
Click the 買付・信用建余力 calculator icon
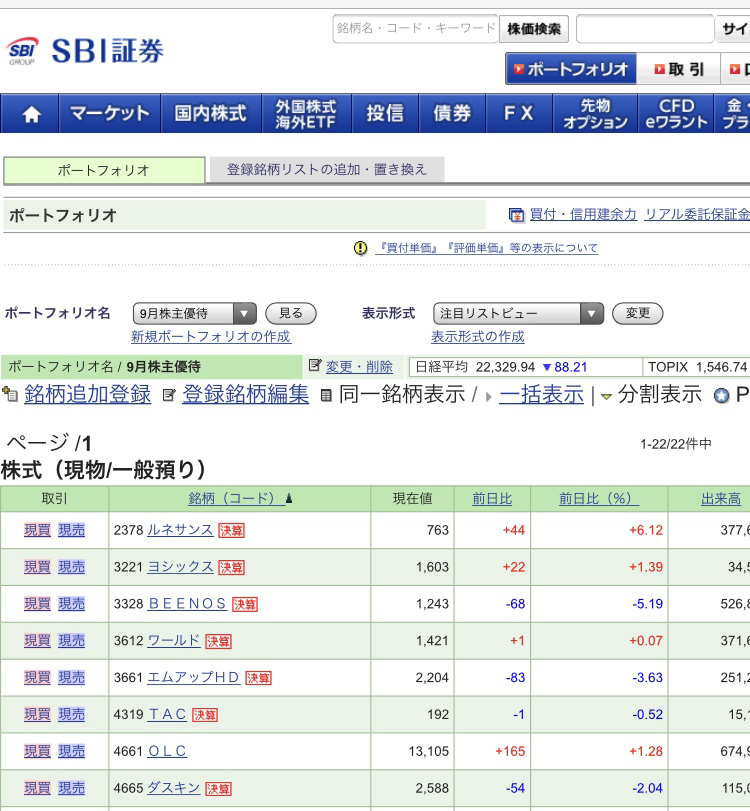click(516, 215)
